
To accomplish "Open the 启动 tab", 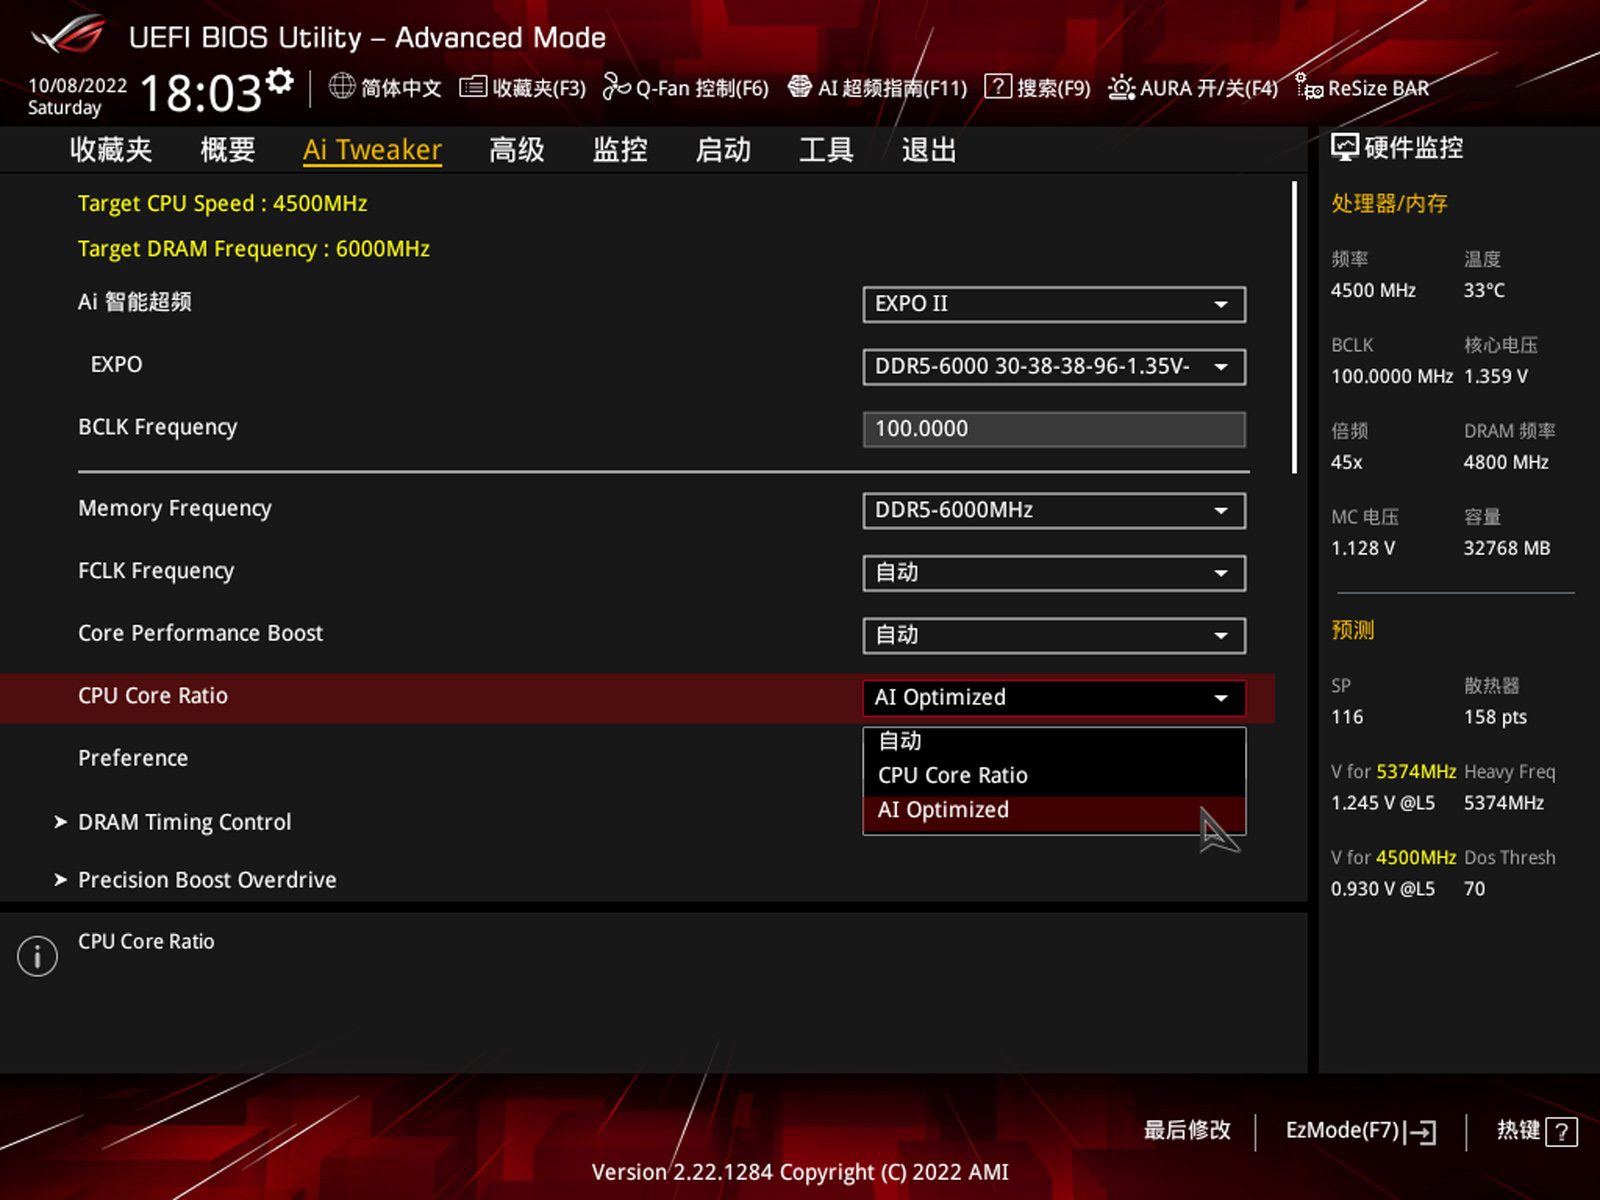I will coord(723,150).
